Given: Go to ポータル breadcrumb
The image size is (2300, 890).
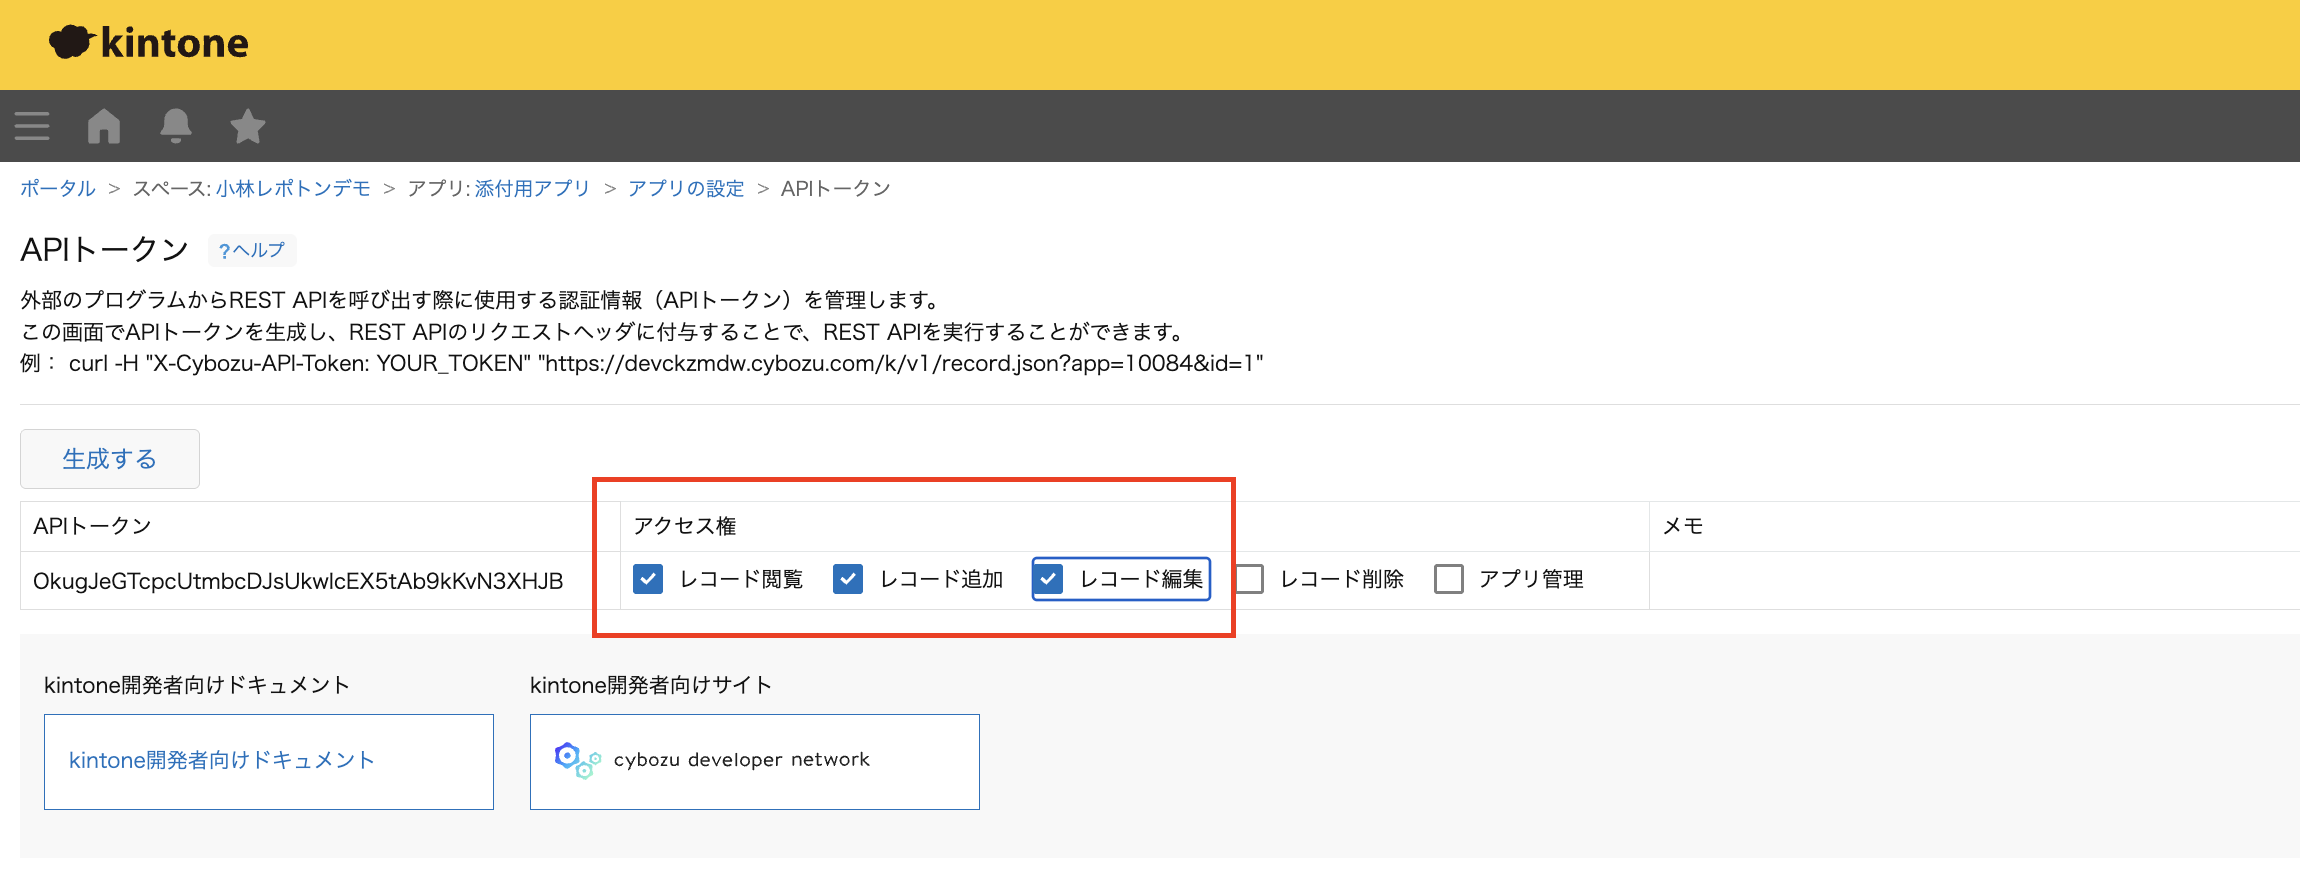Looking at the screenshot, I should click(x=58, y=188).
